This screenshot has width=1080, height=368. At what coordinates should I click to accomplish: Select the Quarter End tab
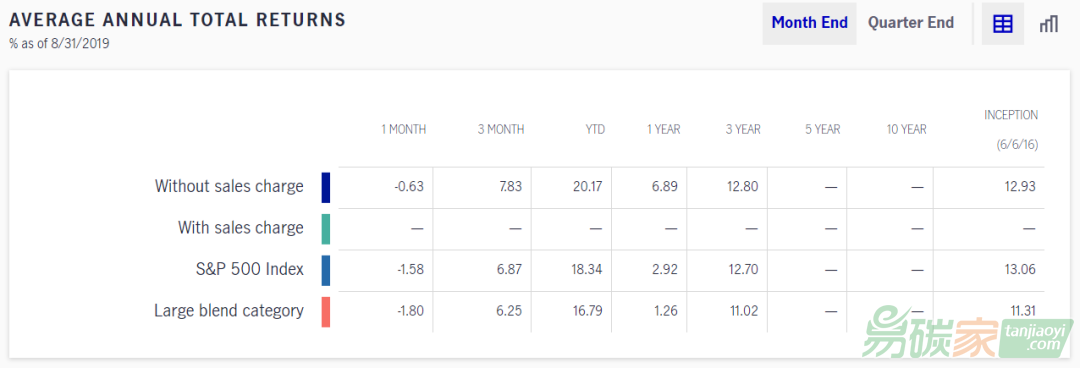point(911,23)
